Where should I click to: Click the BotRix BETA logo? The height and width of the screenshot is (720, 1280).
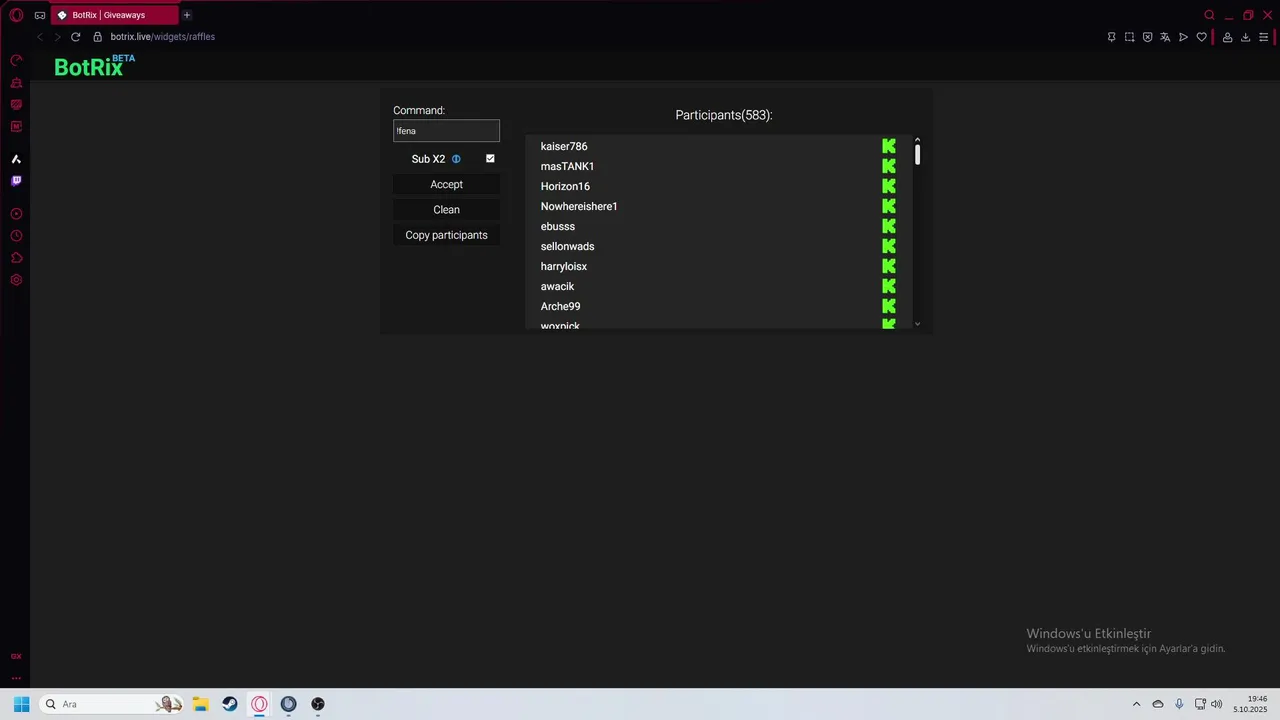point(94,66)
